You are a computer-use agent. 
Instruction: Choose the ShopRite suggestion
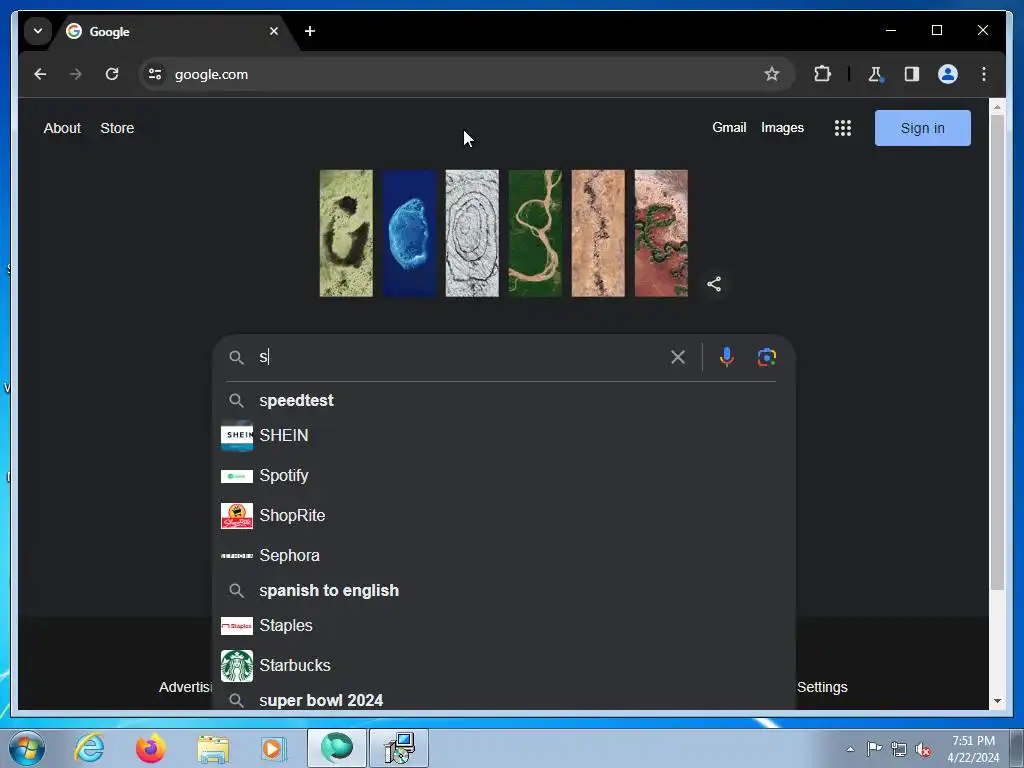(x=503, y=515)
